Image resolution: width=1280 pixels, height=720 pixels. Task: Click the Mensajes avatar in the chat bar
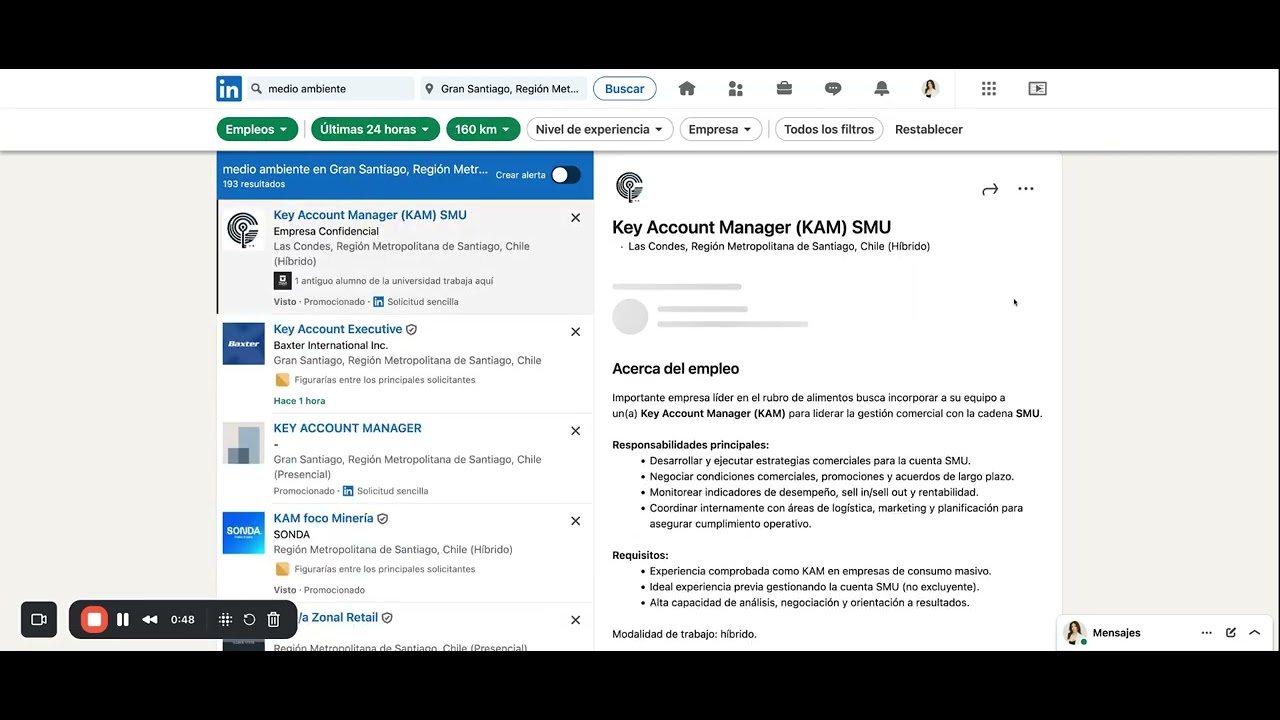1075,633
